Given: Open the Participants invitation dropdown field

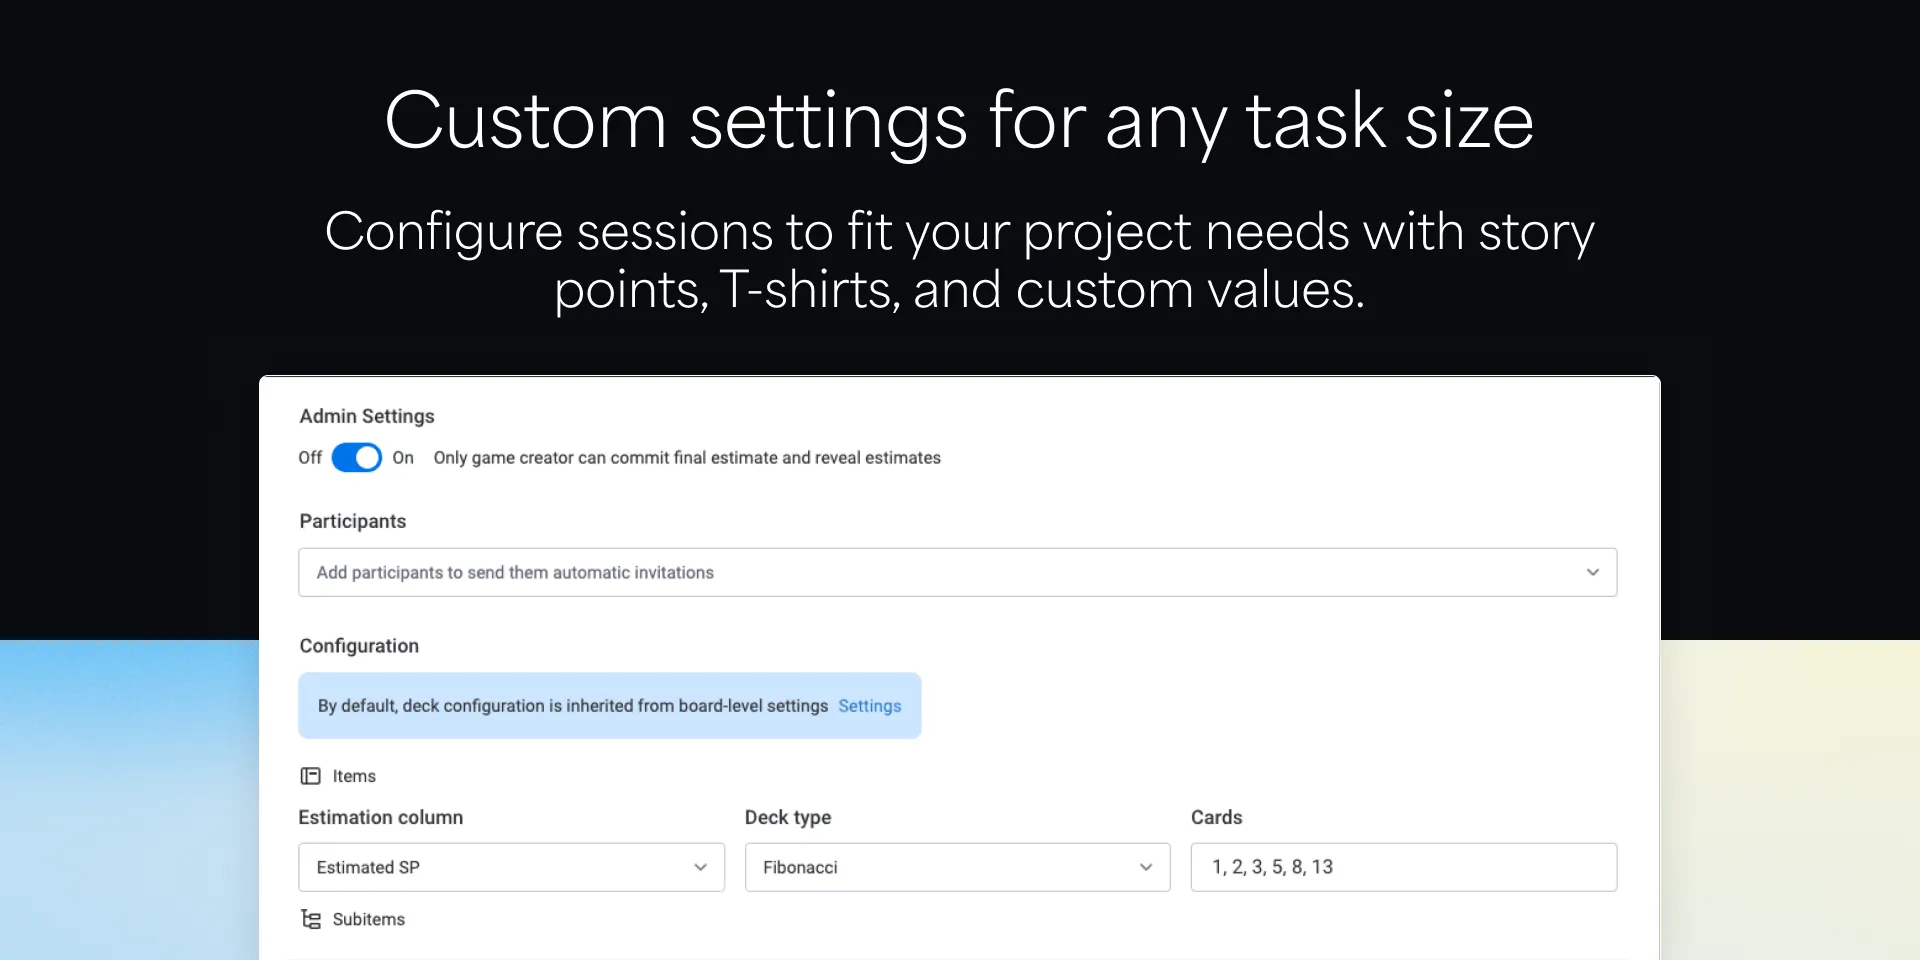Looking at the screenshot, I should point(940,572).
